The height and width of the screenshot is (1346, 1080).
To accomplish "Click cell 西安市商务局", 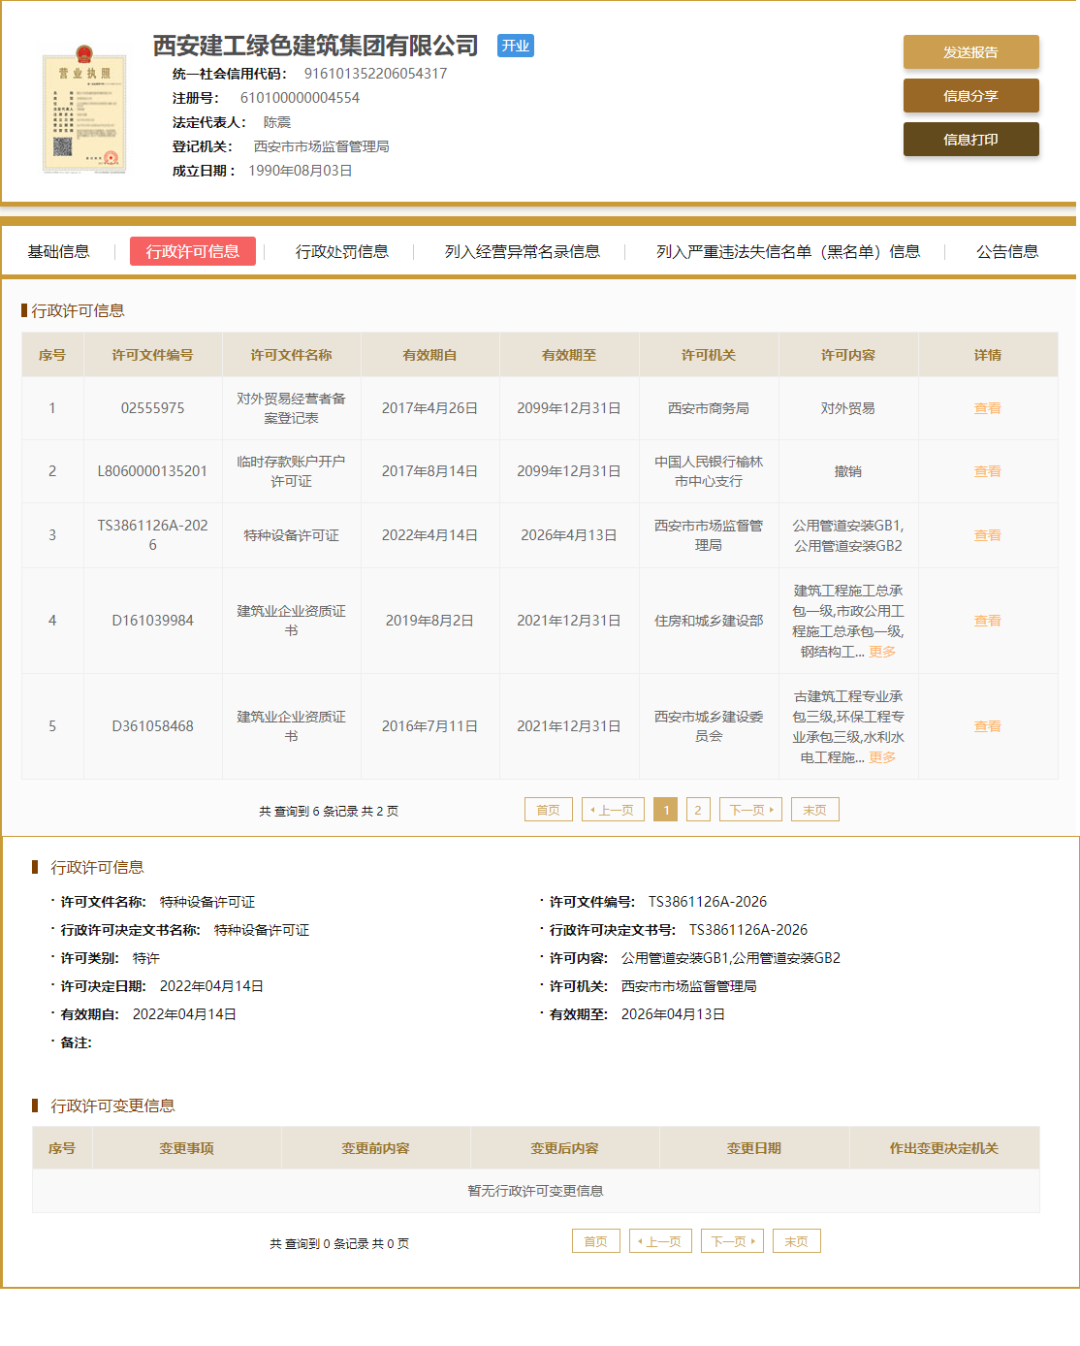I will pyautogui.click(x=709, y=408).
